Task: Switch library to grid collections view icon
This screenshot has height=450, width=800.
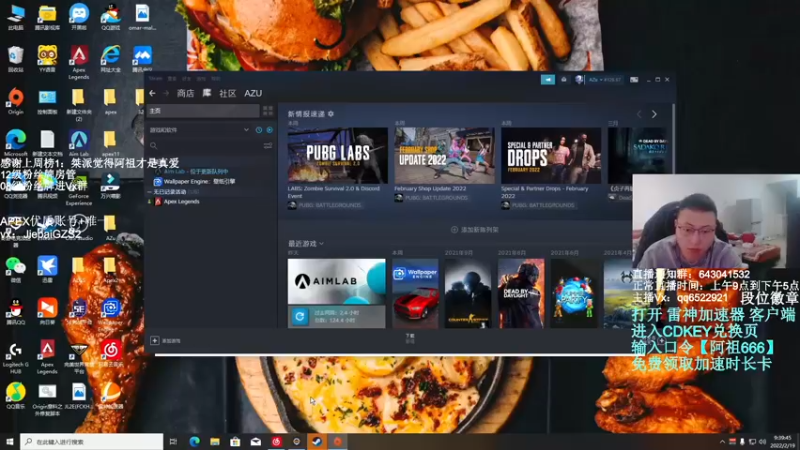Action: [268, 111]
